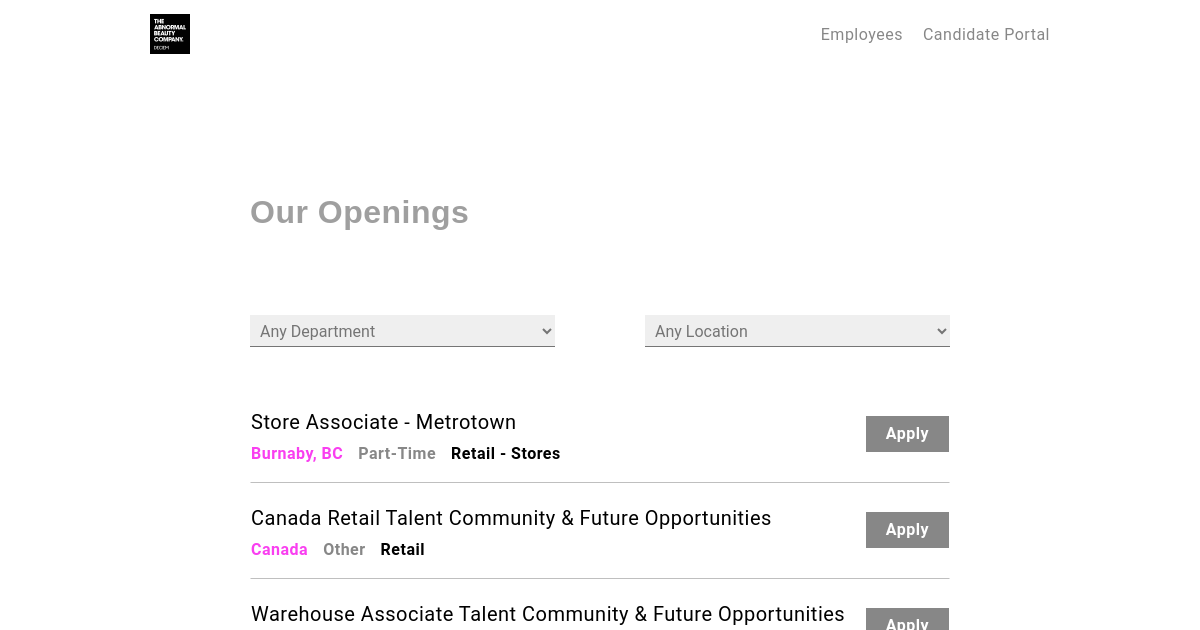Open the Employees link
The height and width of the screenshot is (630, 1200).
pyautogui.click(x=861, y=34)
